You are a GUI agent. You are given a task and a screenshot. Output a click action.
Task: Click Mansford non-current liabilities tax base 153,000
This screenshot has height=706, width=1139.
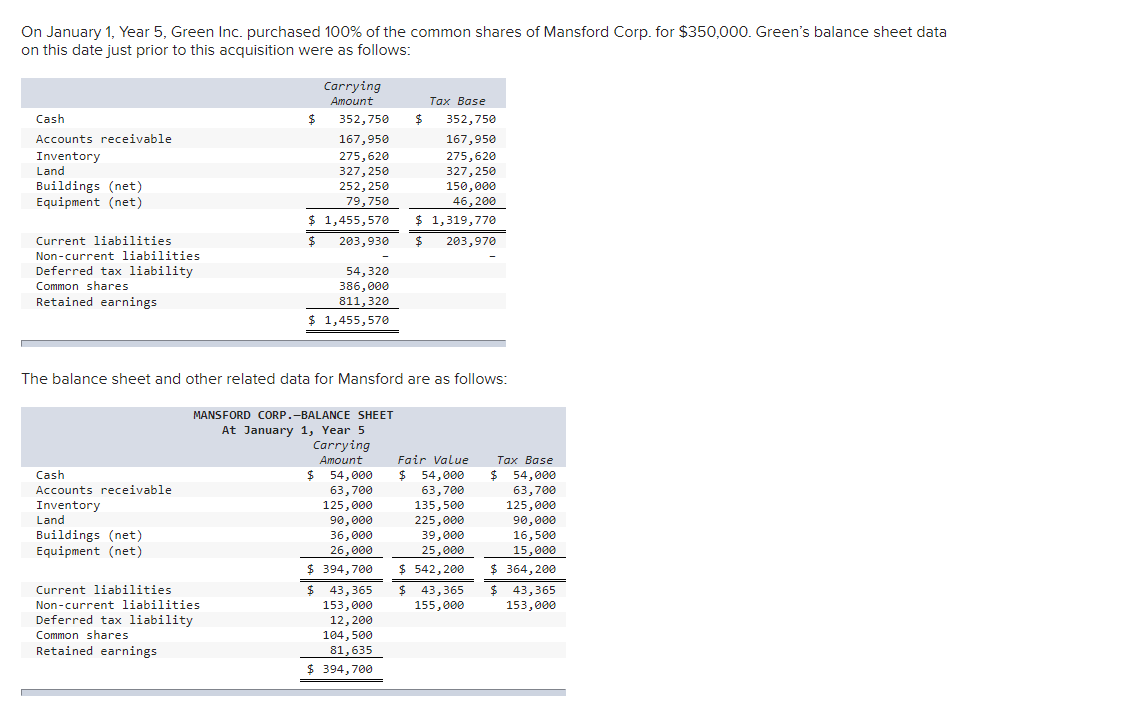click(x=530, y=605)
